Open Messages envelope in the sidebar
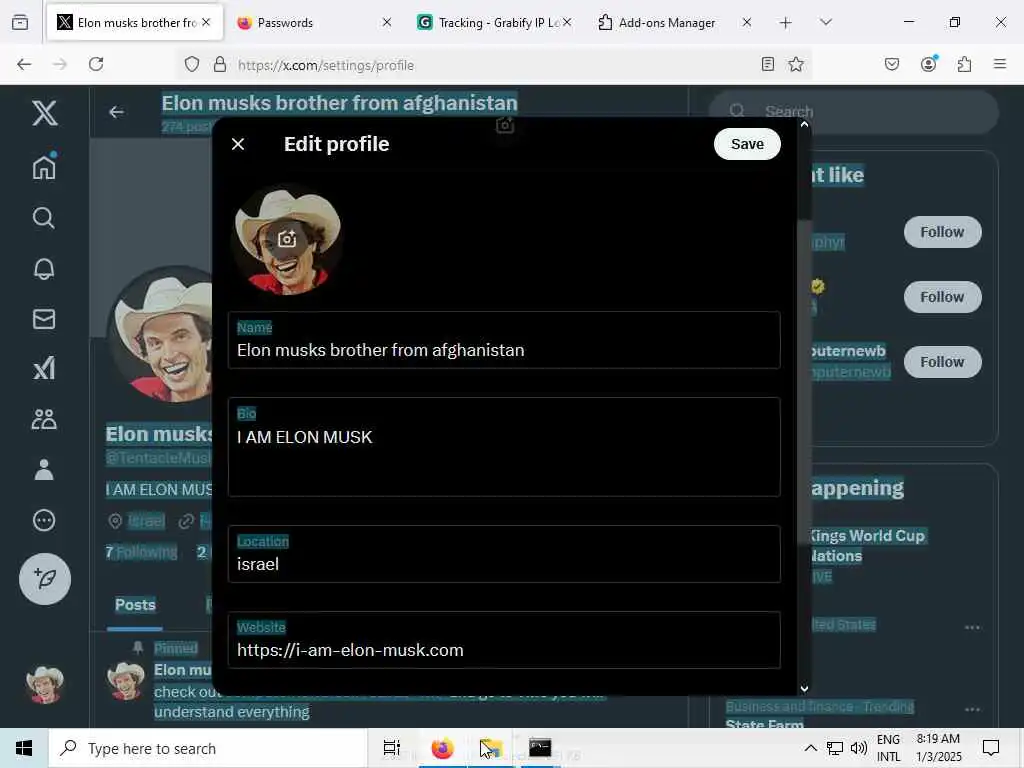This screenshot has width=1024, height=768. coord(44,319)
